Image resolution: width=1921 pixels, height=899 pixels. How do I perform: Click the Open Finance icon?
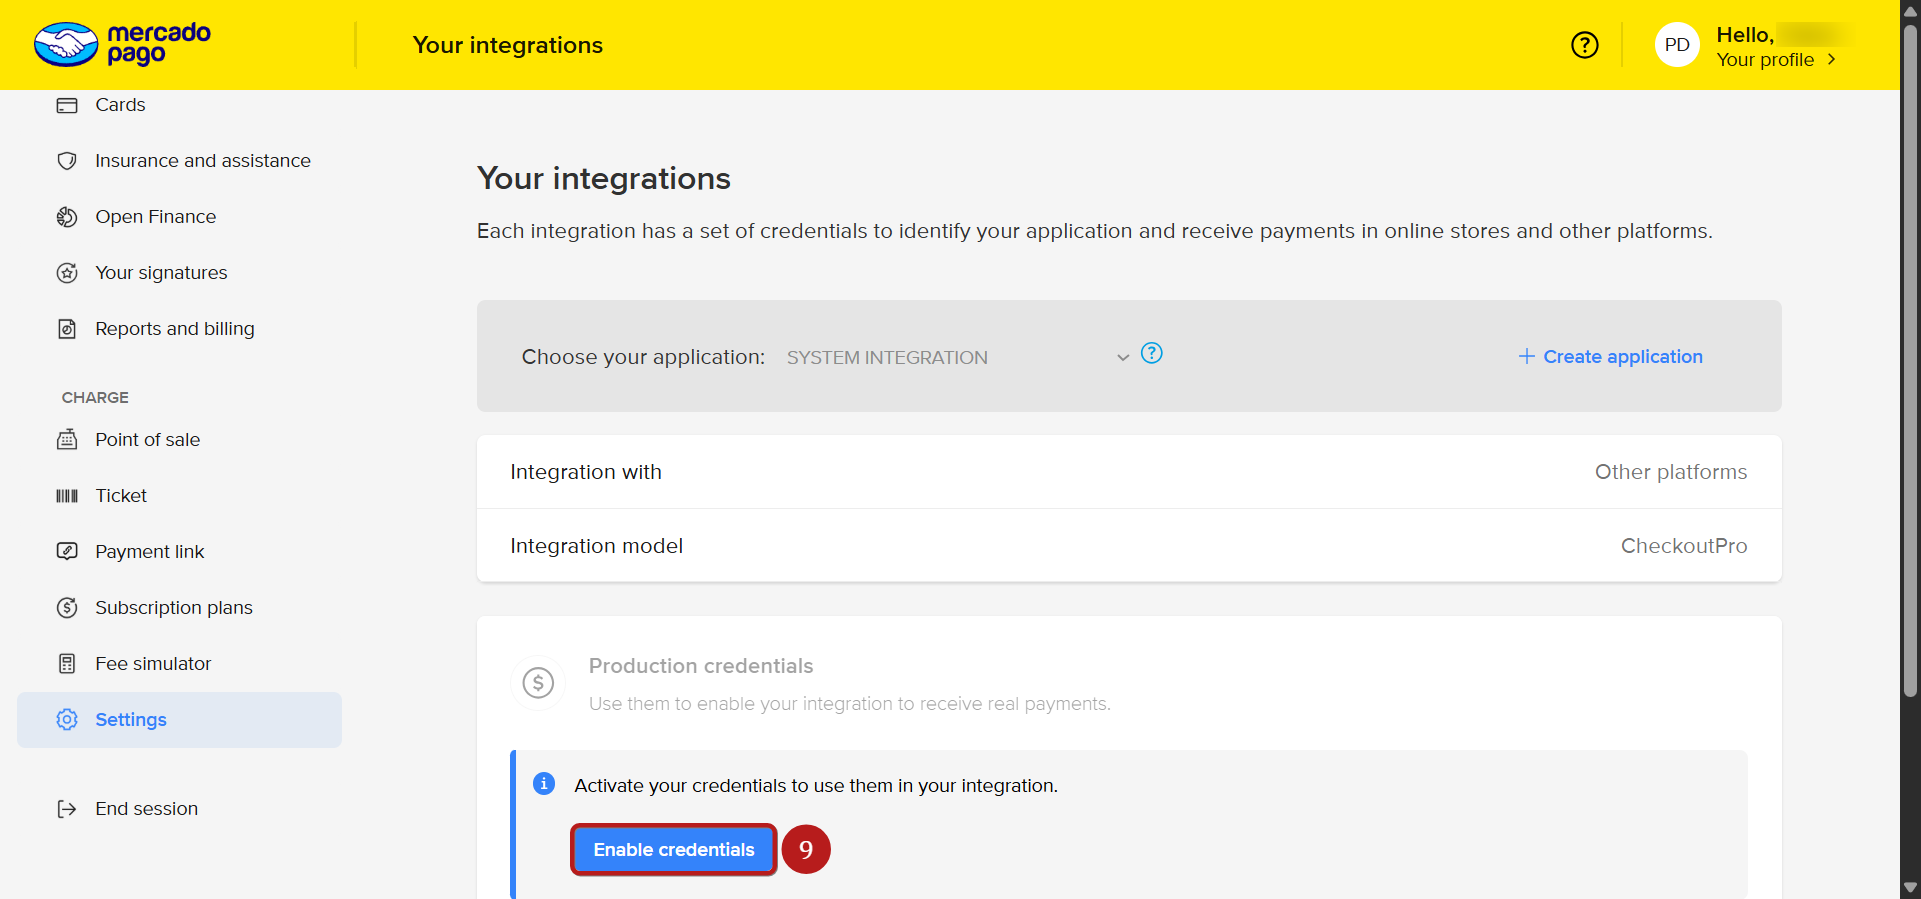[67, 217]
